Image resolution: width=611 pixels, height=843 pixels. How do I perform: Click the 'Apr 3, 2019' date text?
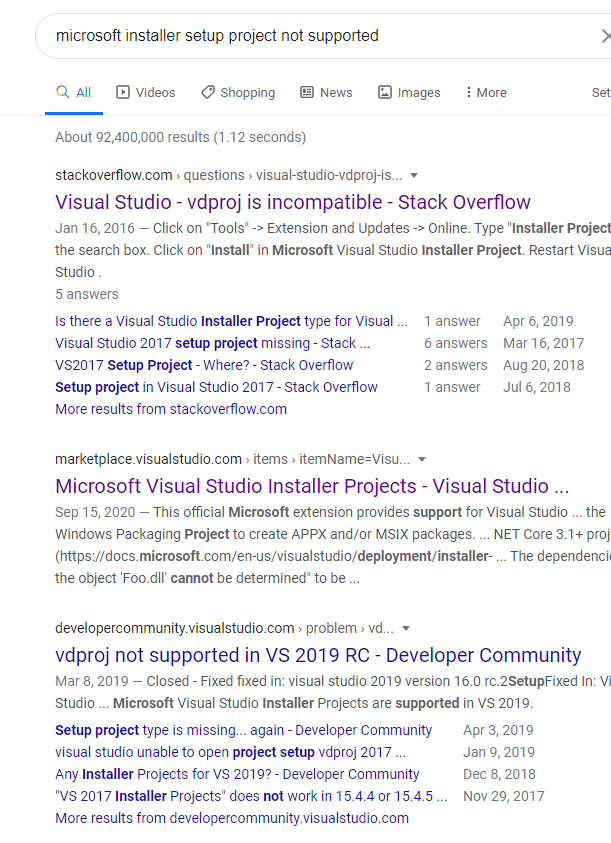coord(498,730)
